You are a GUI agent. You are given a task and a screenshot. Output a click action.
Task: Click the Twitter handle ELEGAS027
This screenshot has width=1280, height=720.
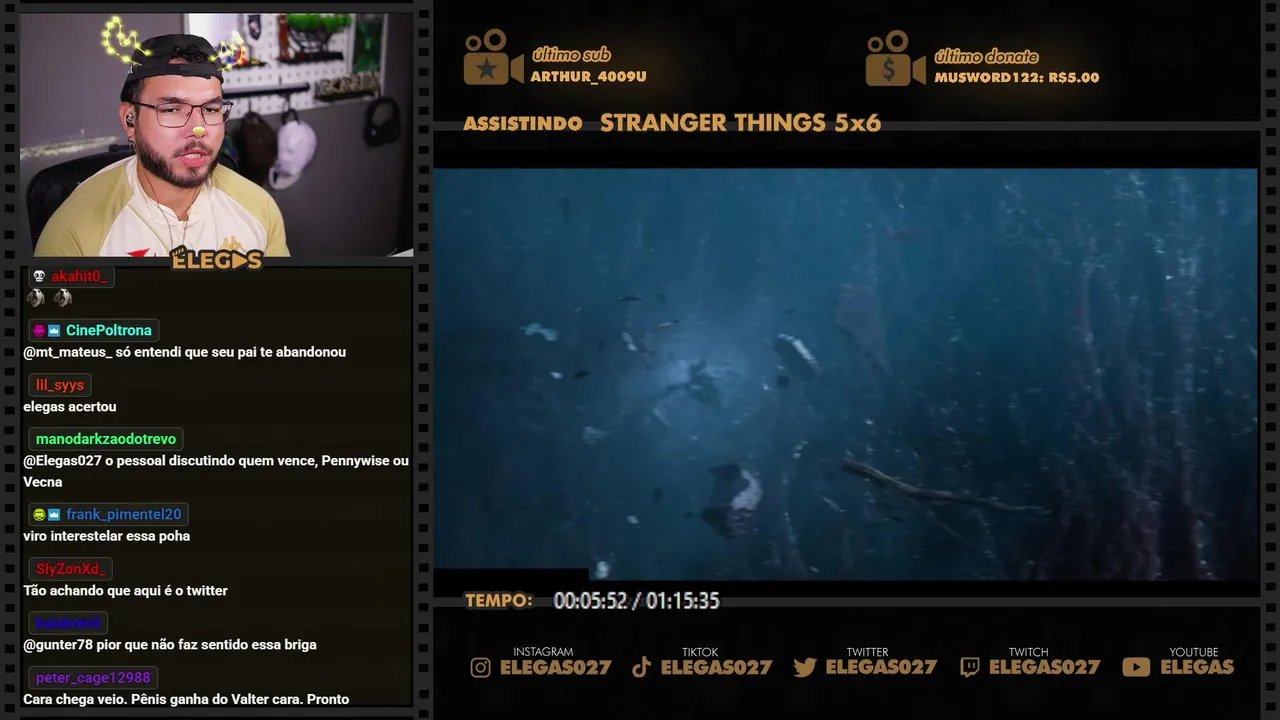881,667
